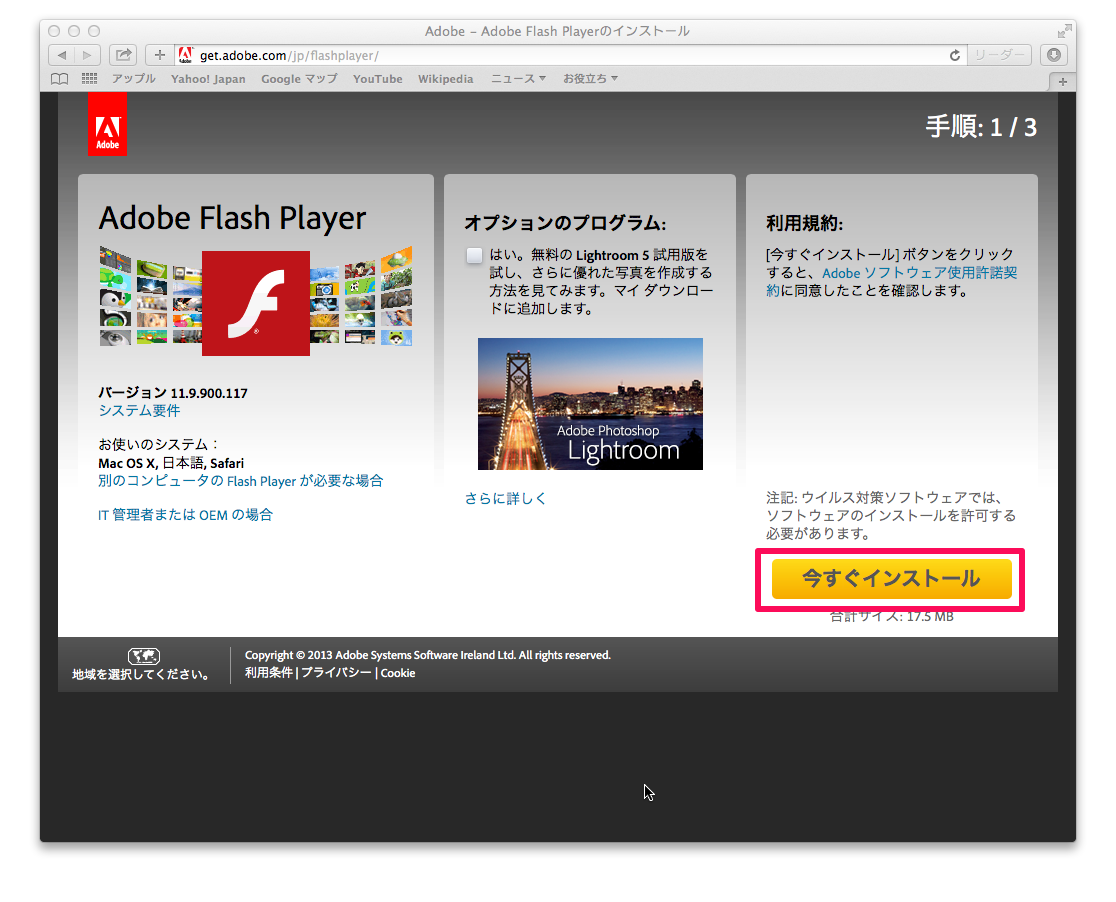Open the YouTube bookmark
The width and height of the screenshot is (1116, 902).
click(377, 79)
